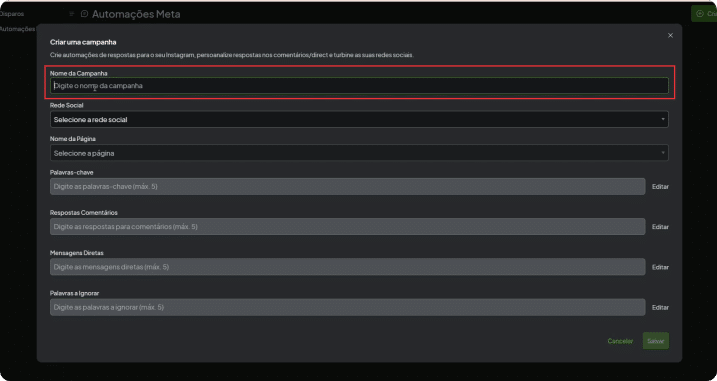Open the Disparos sidebar item

coord(12,14)
